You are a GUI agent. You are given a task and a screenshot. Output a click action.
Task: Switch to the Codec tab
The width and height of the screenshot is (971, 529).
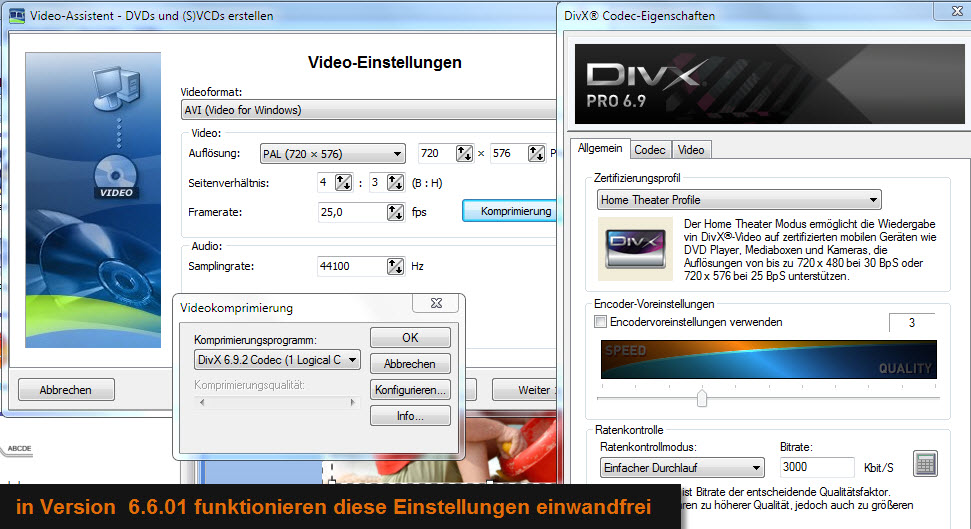(x=650, y=150)
